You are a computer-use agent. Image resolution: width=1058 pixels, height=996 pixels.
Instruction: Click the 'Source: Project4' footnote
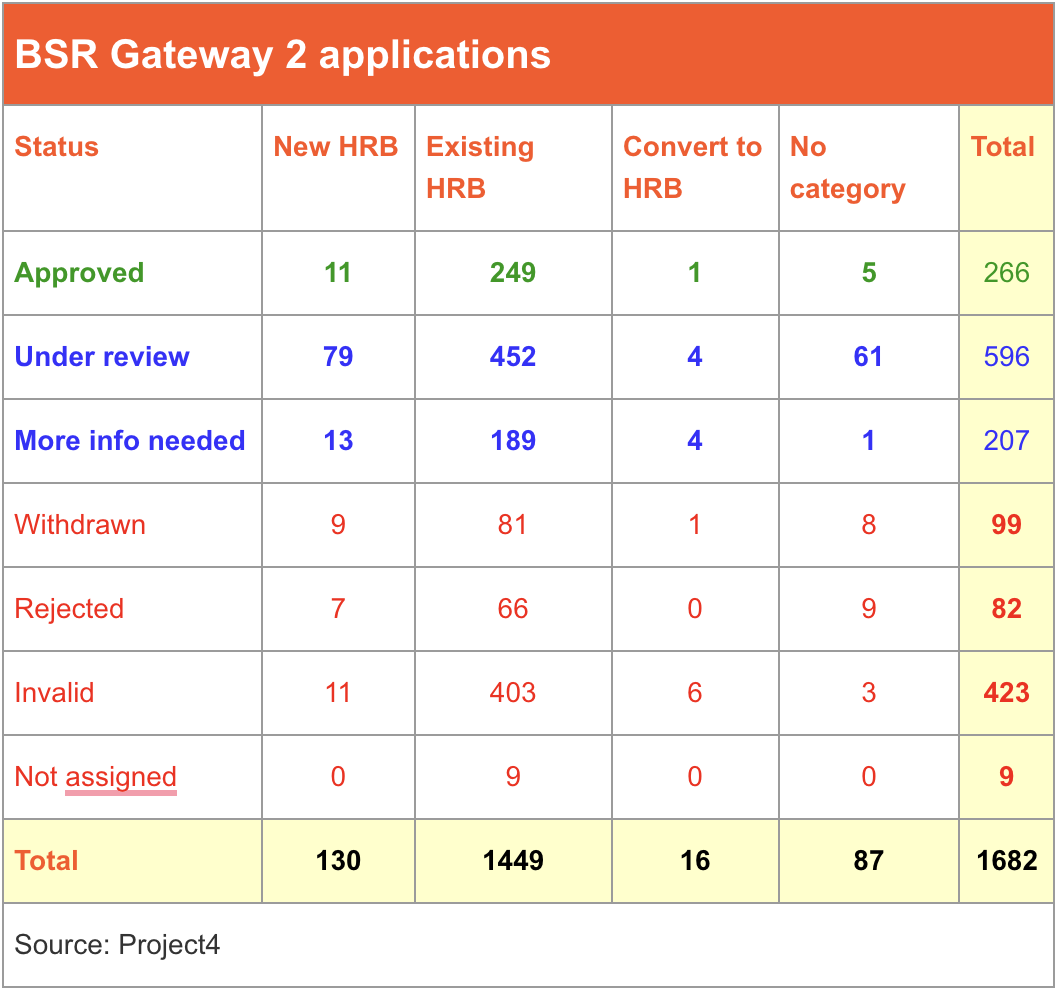(x=117, y=945)
